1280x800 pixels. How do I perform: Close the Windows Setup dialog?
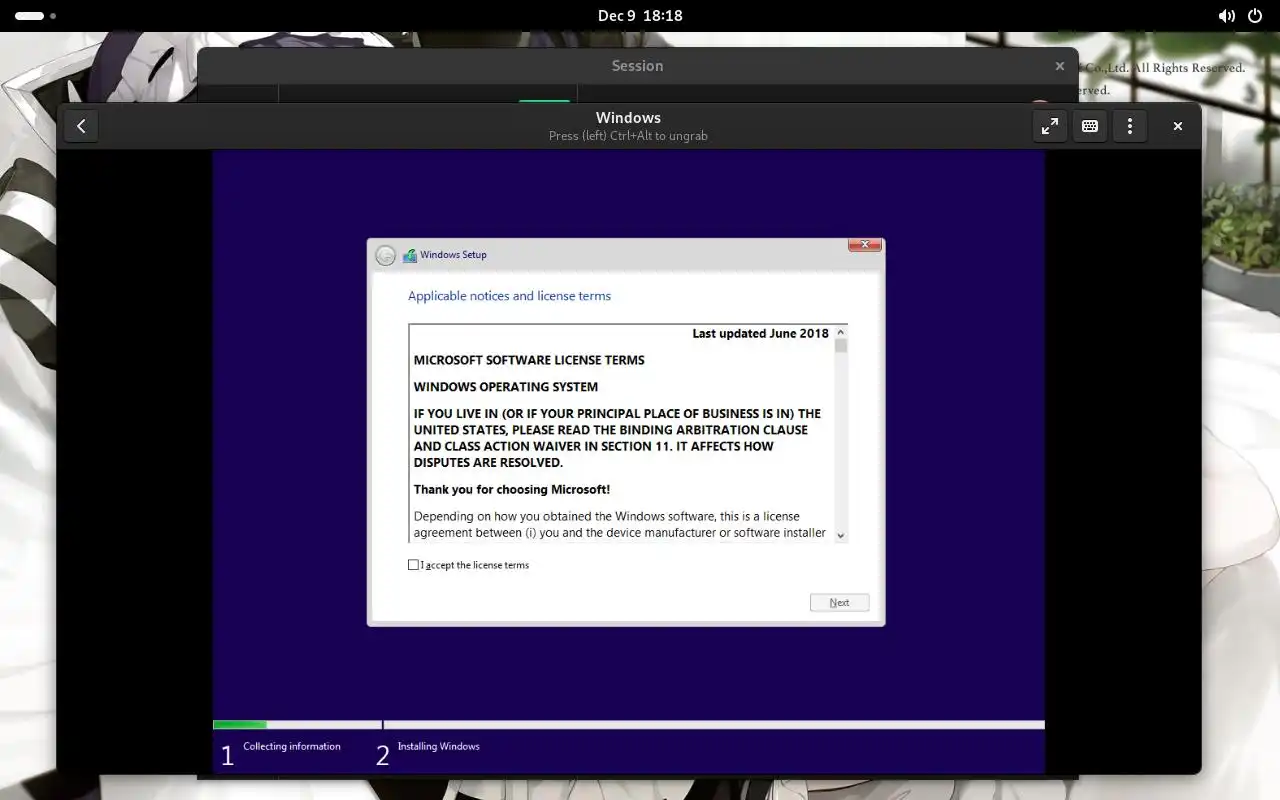coord(864,245)
